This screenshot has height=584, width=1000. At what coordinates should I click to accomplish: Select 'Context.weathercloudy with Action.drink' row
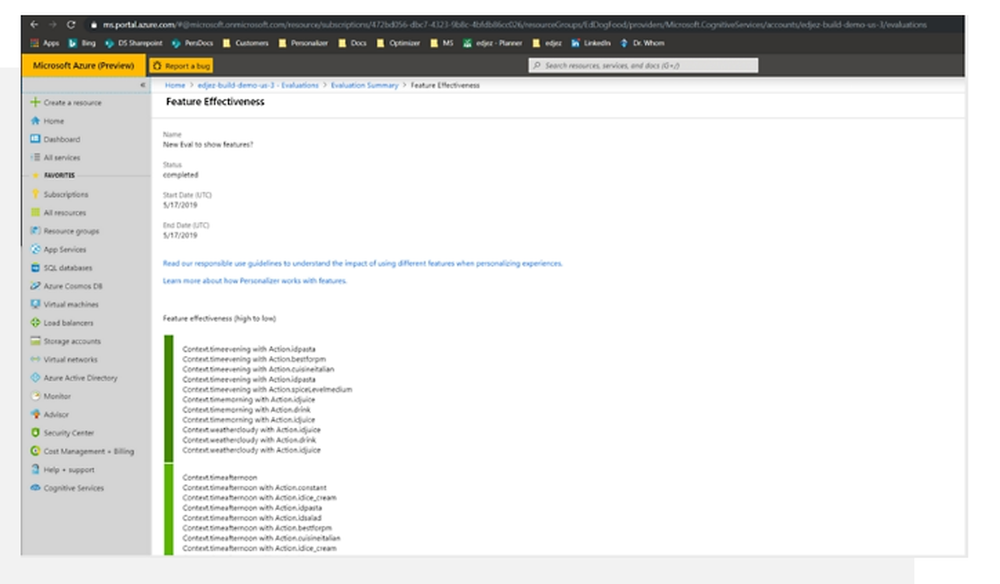coord(249,440)
